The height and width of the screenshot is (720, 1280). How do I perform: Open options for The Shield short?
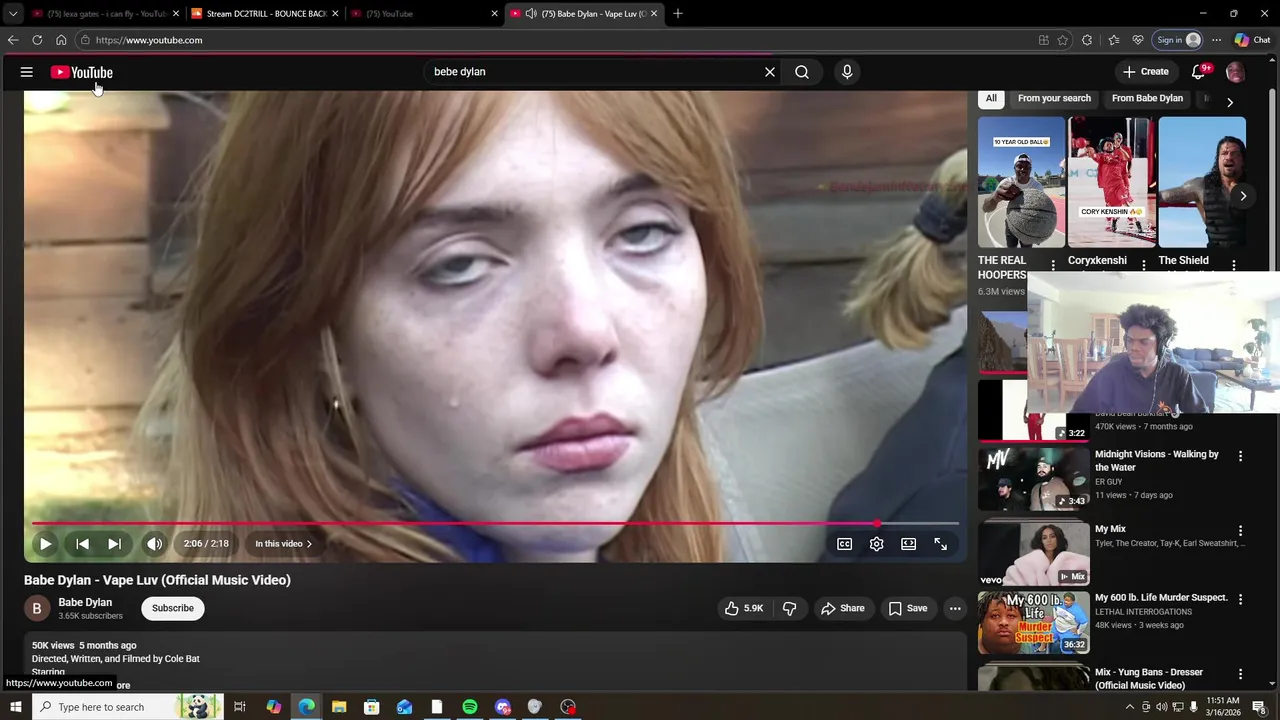pos(1234,265)
